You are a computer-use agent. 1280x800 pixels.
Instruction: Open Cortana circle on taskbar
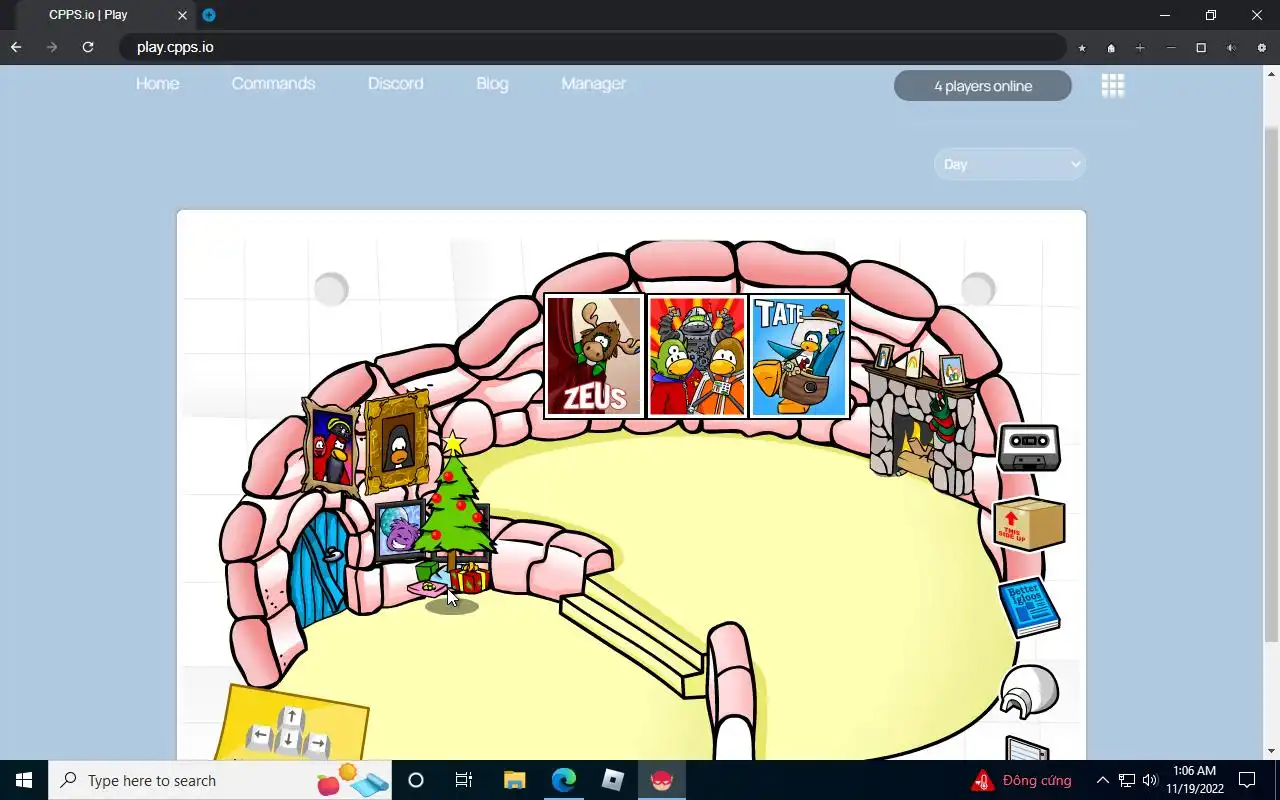click(x=416, y=780)
